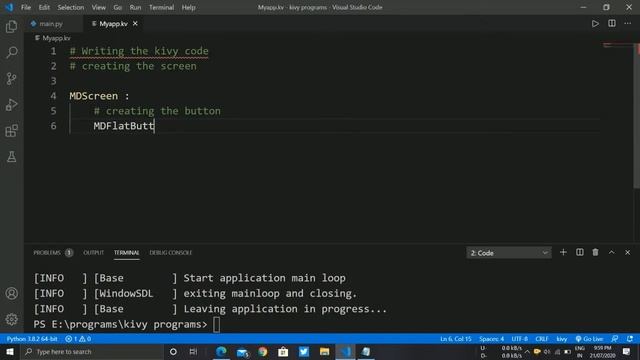The height and width of the screenshot is (360, 640).
Task: Click the '# creating the button' comment
Action: [157, 111]
